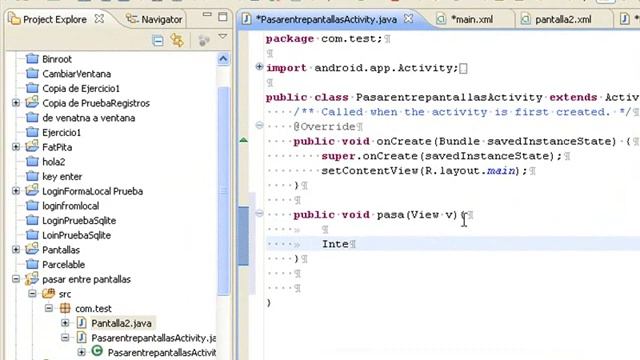Image resolution: width=640 pixels, height=360 pixels.
Task: Select the hola2 project
Action: [53, 162]
